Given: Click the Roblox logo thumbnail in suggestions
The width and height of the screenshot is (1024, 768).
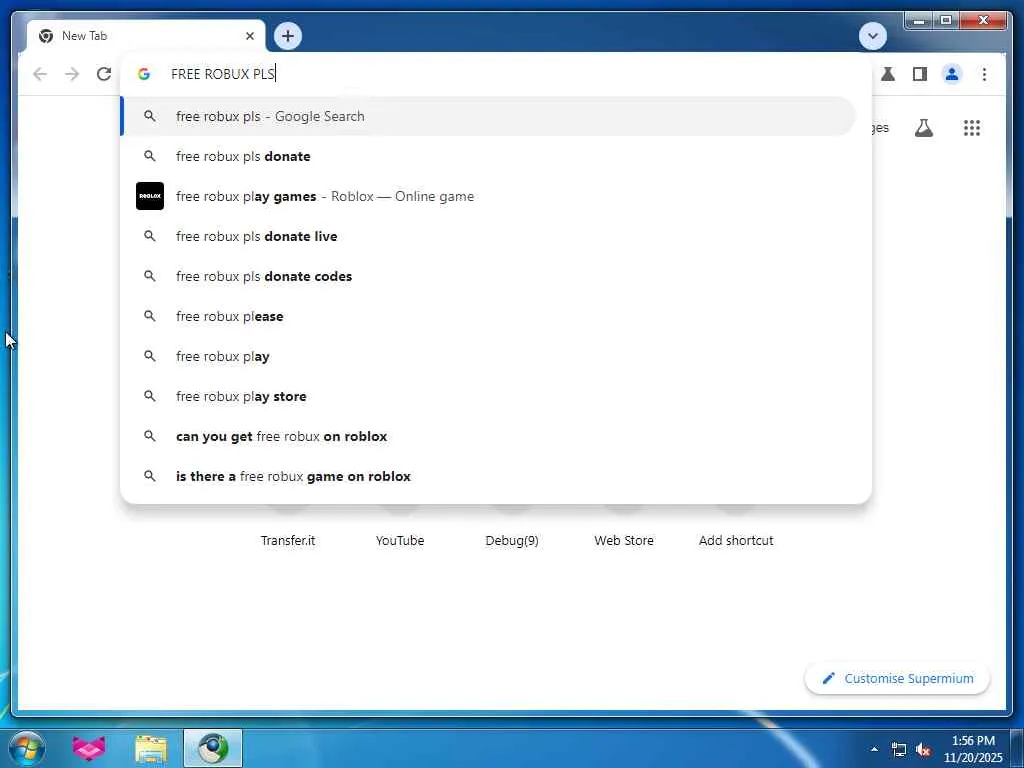Looking at the screenshot, I should tap(150, 196).
